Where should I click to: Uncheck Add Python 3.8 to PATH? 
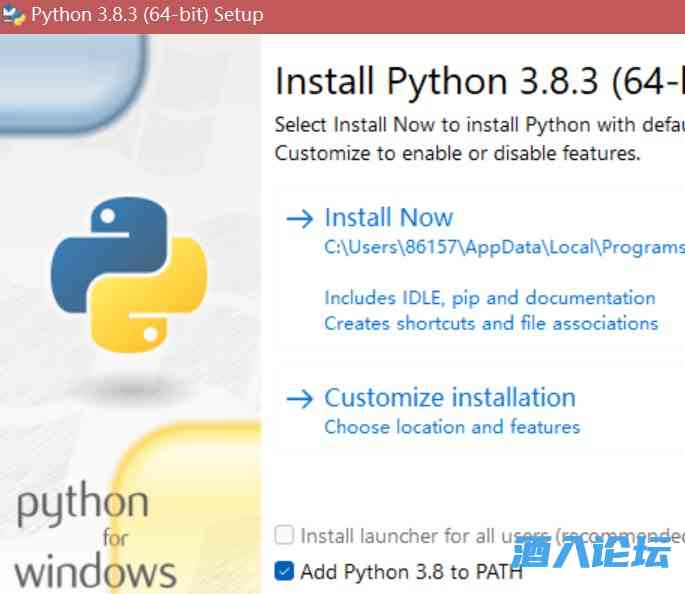point(284,571)
